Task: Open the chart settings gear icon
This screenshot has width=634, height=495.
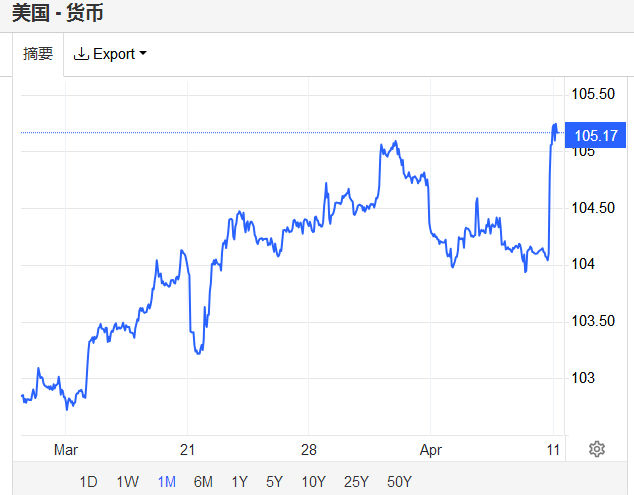Action: tap(597, 449)
